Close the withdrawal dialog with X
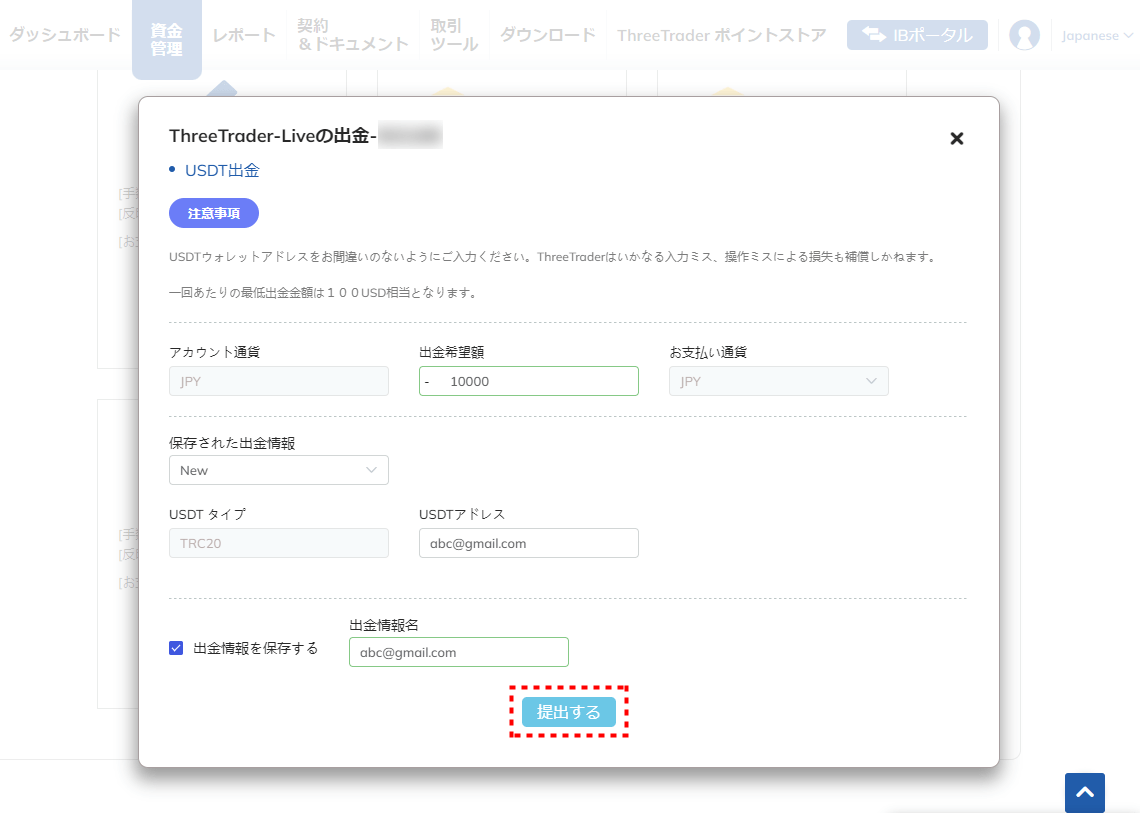1140x813 pixels. pos(957,138)
